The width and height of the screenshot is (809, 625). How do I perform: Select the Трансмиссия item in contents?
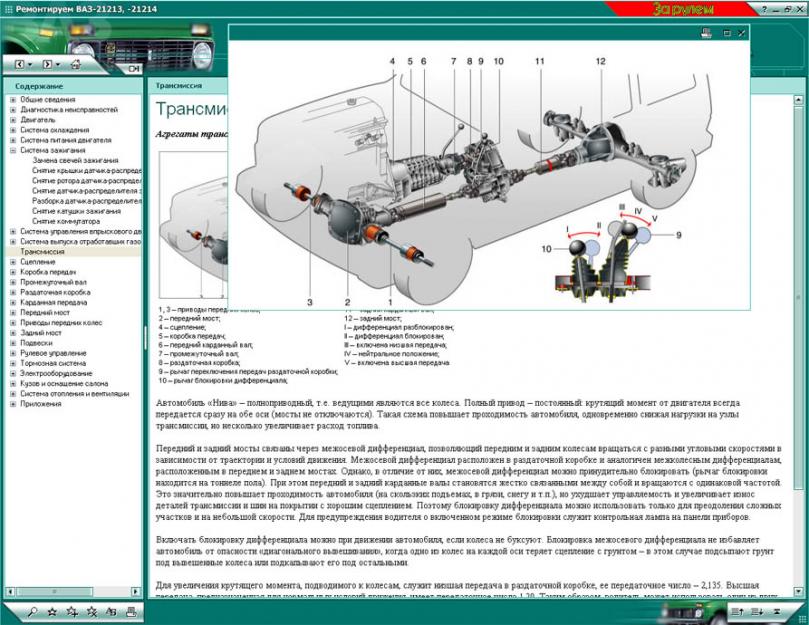pyautogui.click(x=42, y=252)
